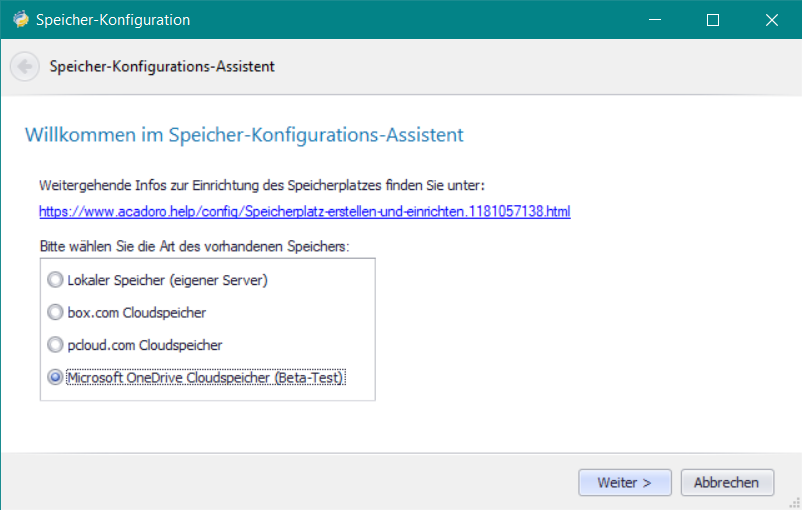
Task: Click the 'Speicher-Konfigurations-Assistent' header label
Action: 162,66
